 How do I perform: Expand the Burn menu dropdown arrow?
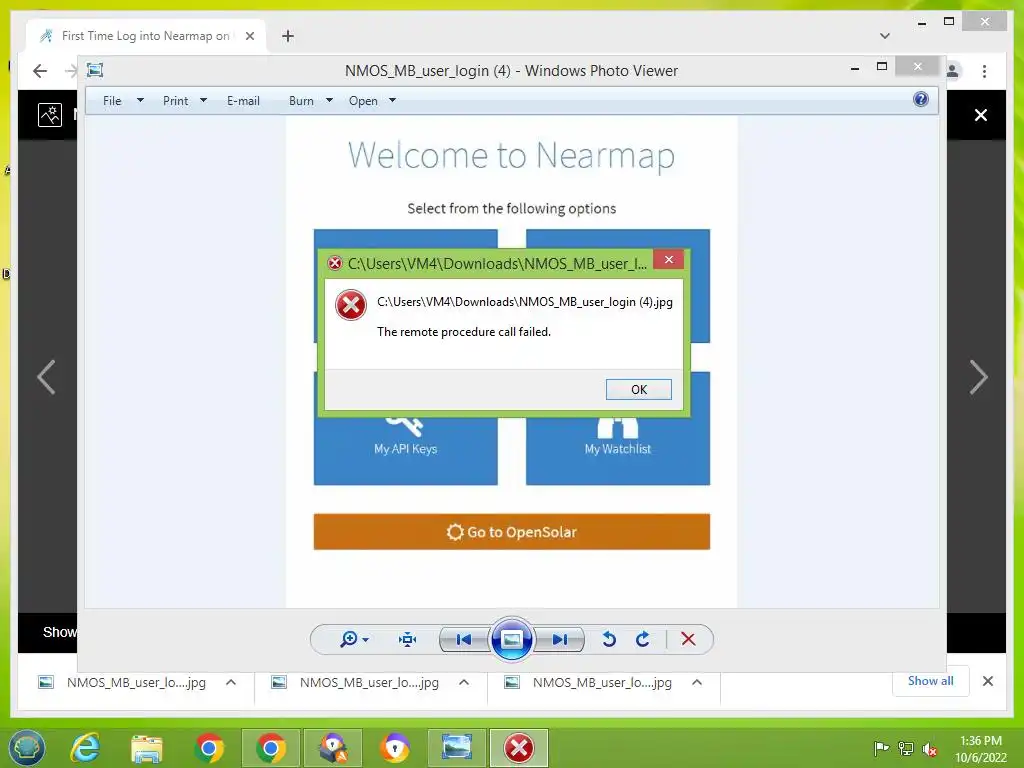(x=329, y=101)
